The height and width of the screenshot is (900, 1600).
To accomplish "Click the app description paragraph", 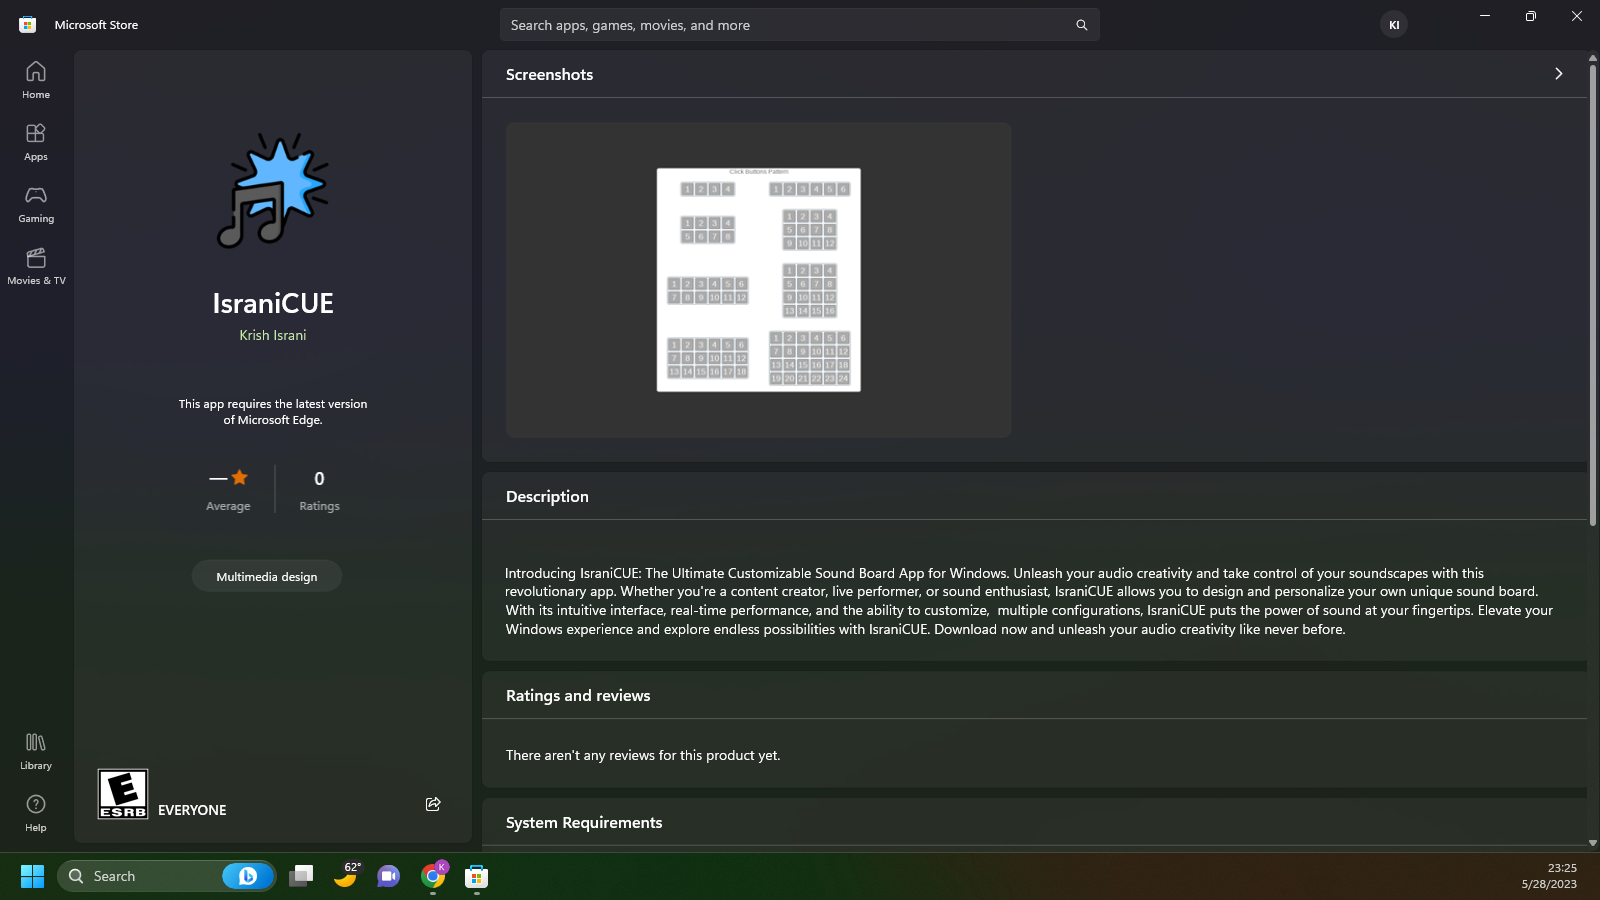I will 1029,601.
